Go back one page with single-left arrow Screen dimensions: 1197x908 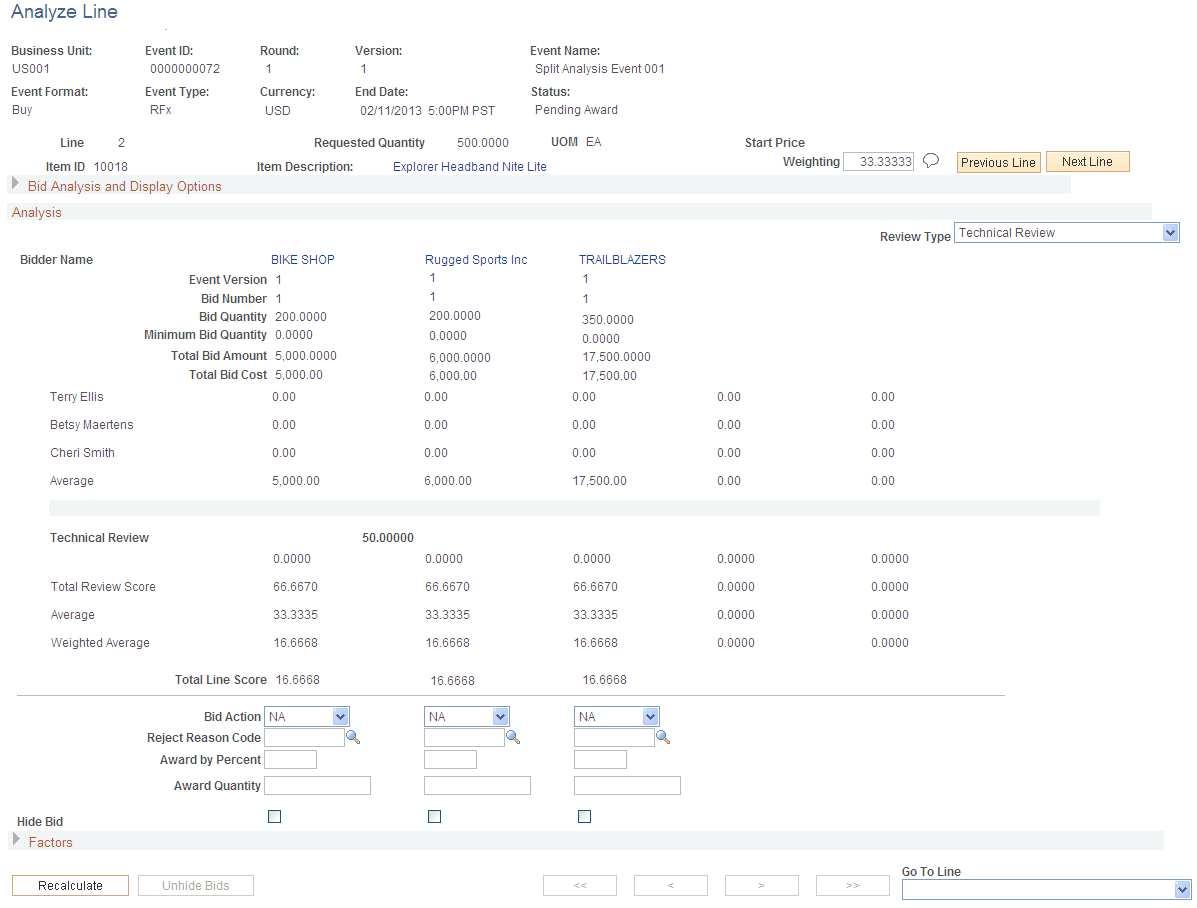pos(671,885)
